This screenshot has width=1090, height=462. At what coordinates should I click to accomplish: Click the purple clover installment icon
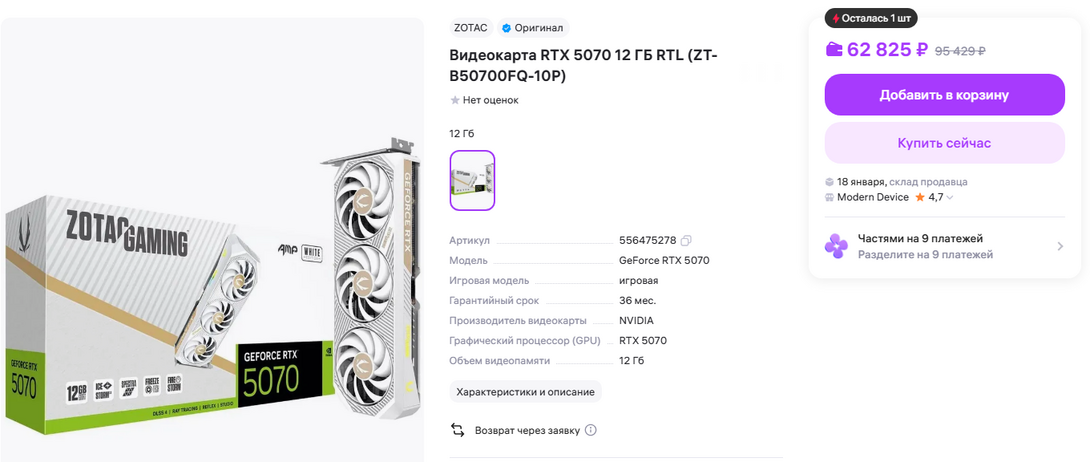point(836,246)
